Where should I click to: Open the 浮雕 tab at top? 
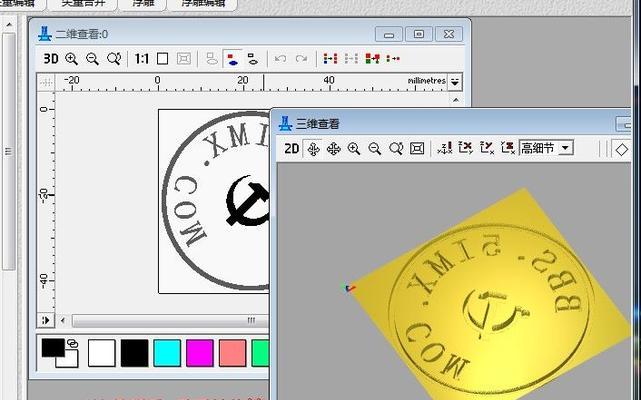(x=143, y=4)
